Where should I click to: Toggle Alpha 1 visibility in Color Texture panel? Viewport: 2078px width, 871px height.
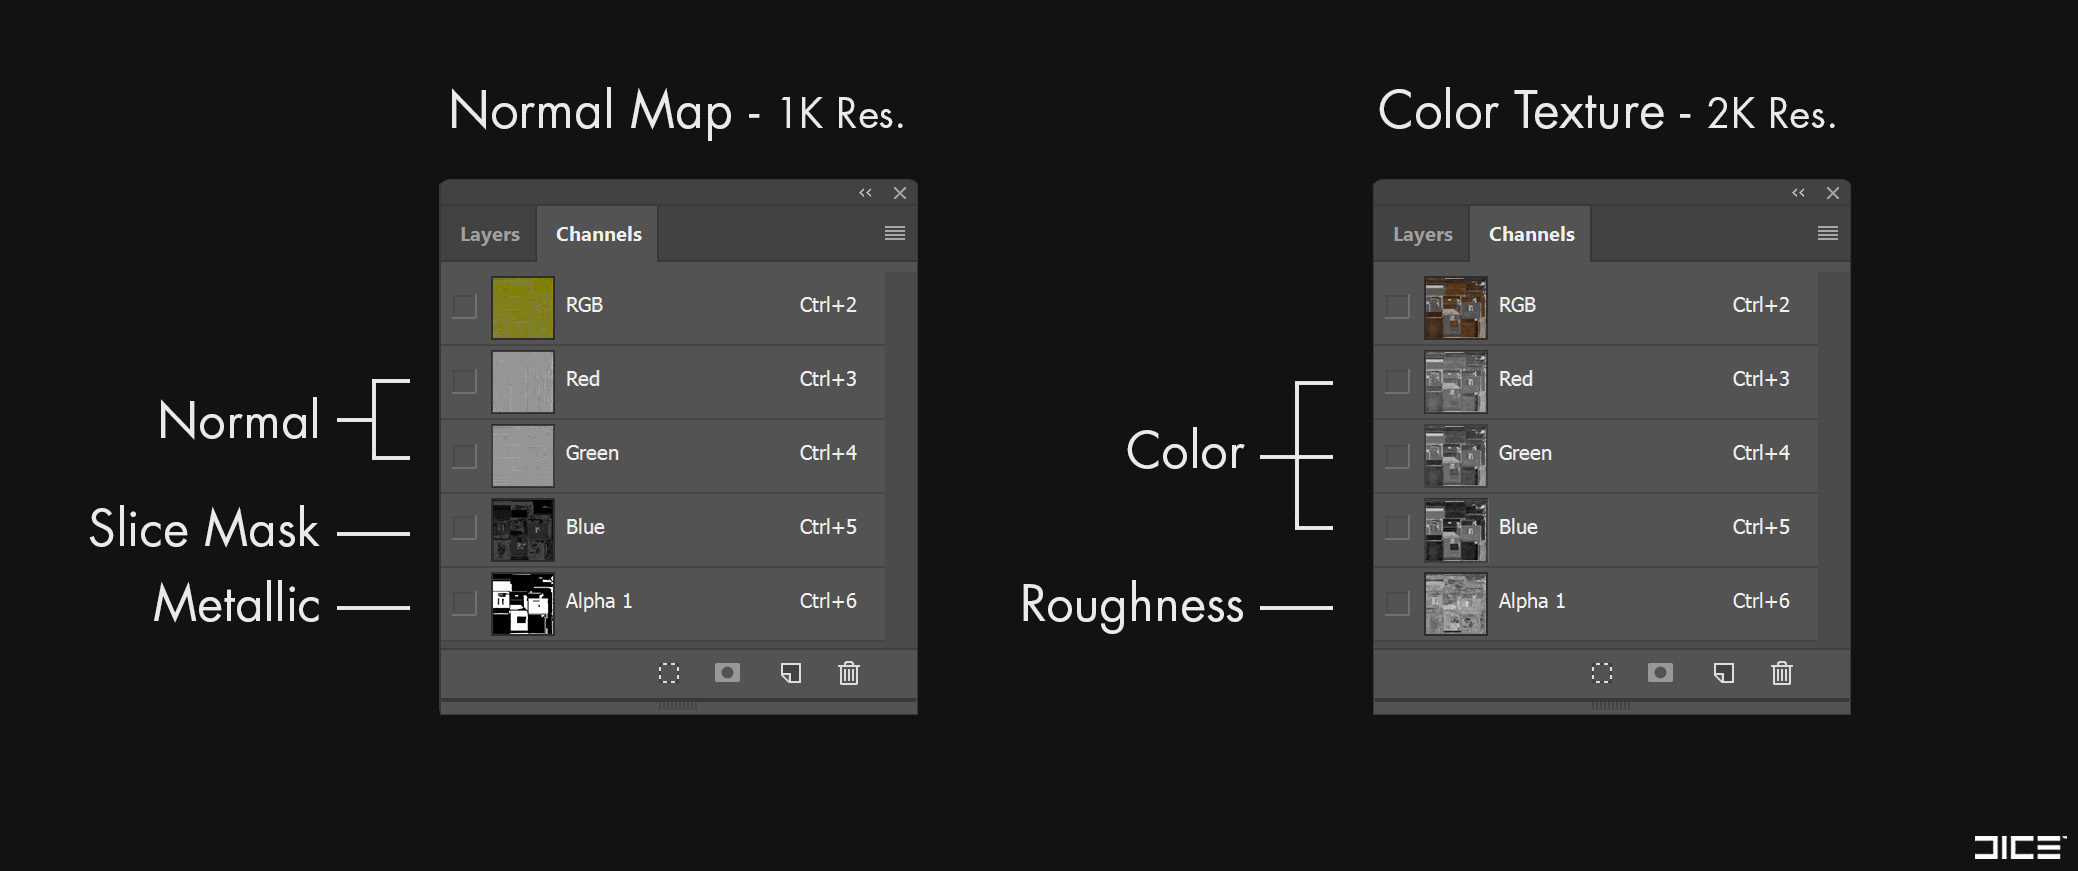tap(1397, 602)
